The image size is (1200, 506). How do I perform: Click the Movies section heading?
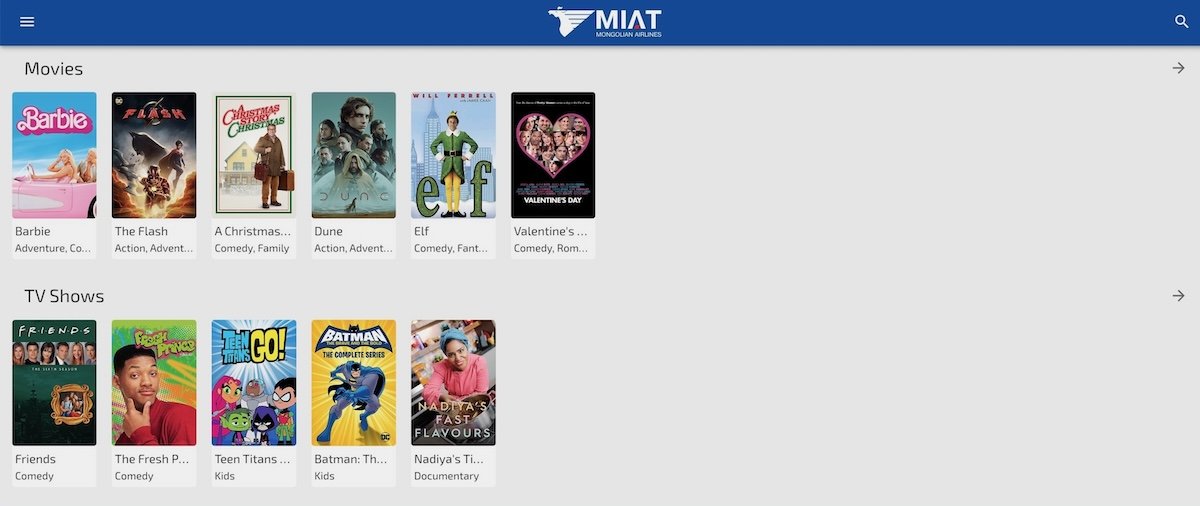pos(54,69)
